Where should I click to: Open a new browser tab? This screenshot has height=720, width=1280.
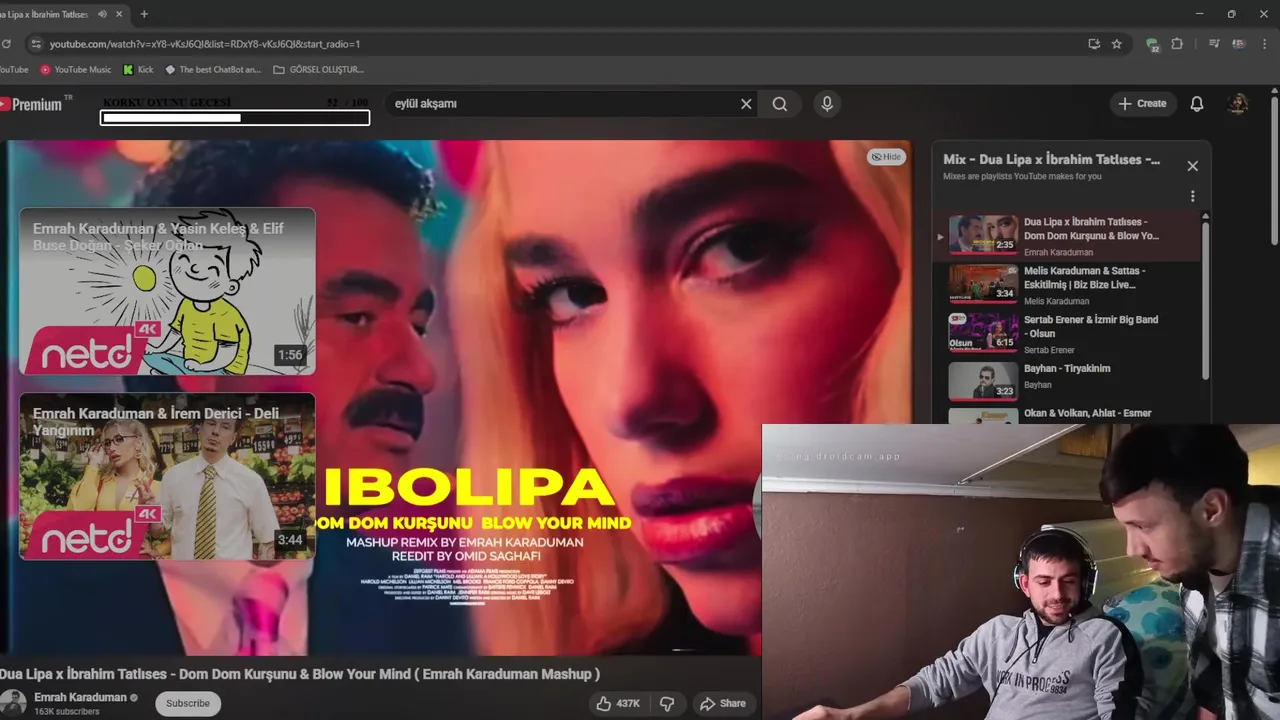(144, 14)
